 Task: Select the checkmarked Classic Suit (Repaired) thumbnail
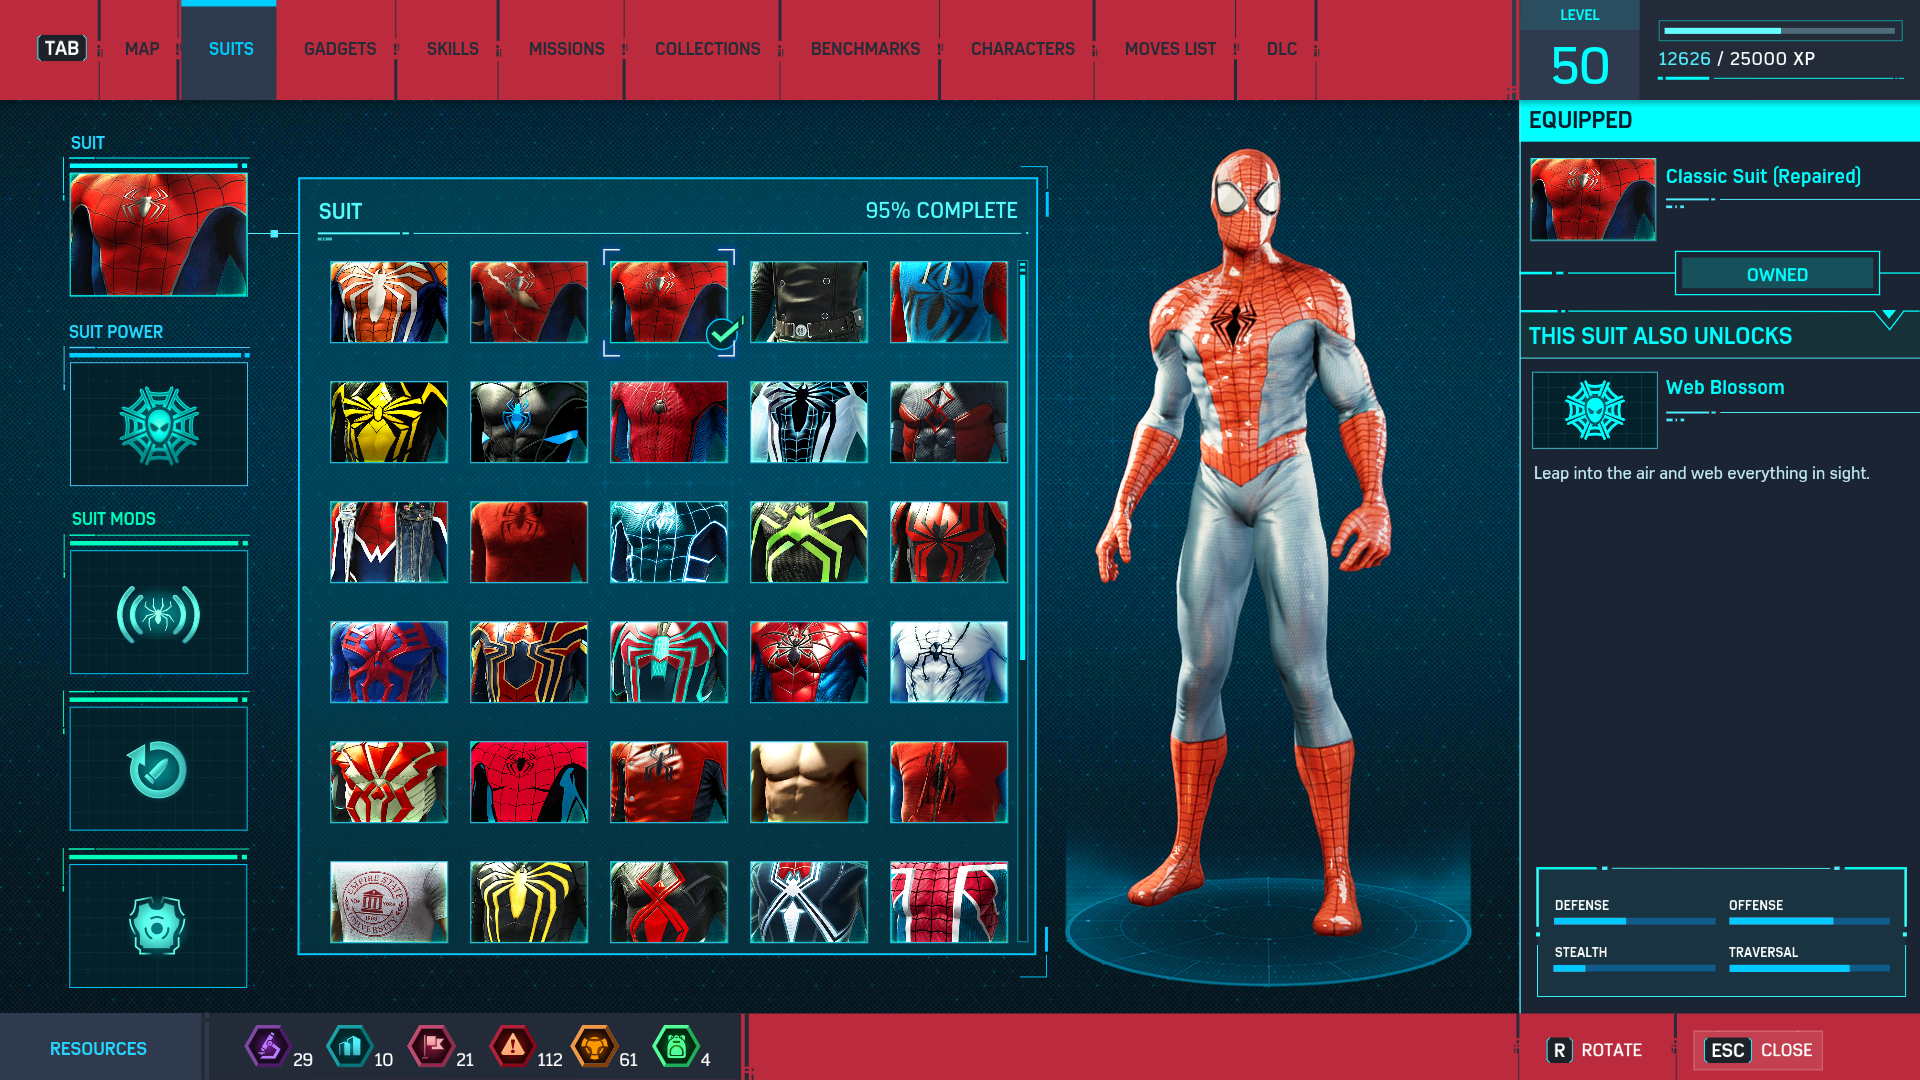click(669, 302)
